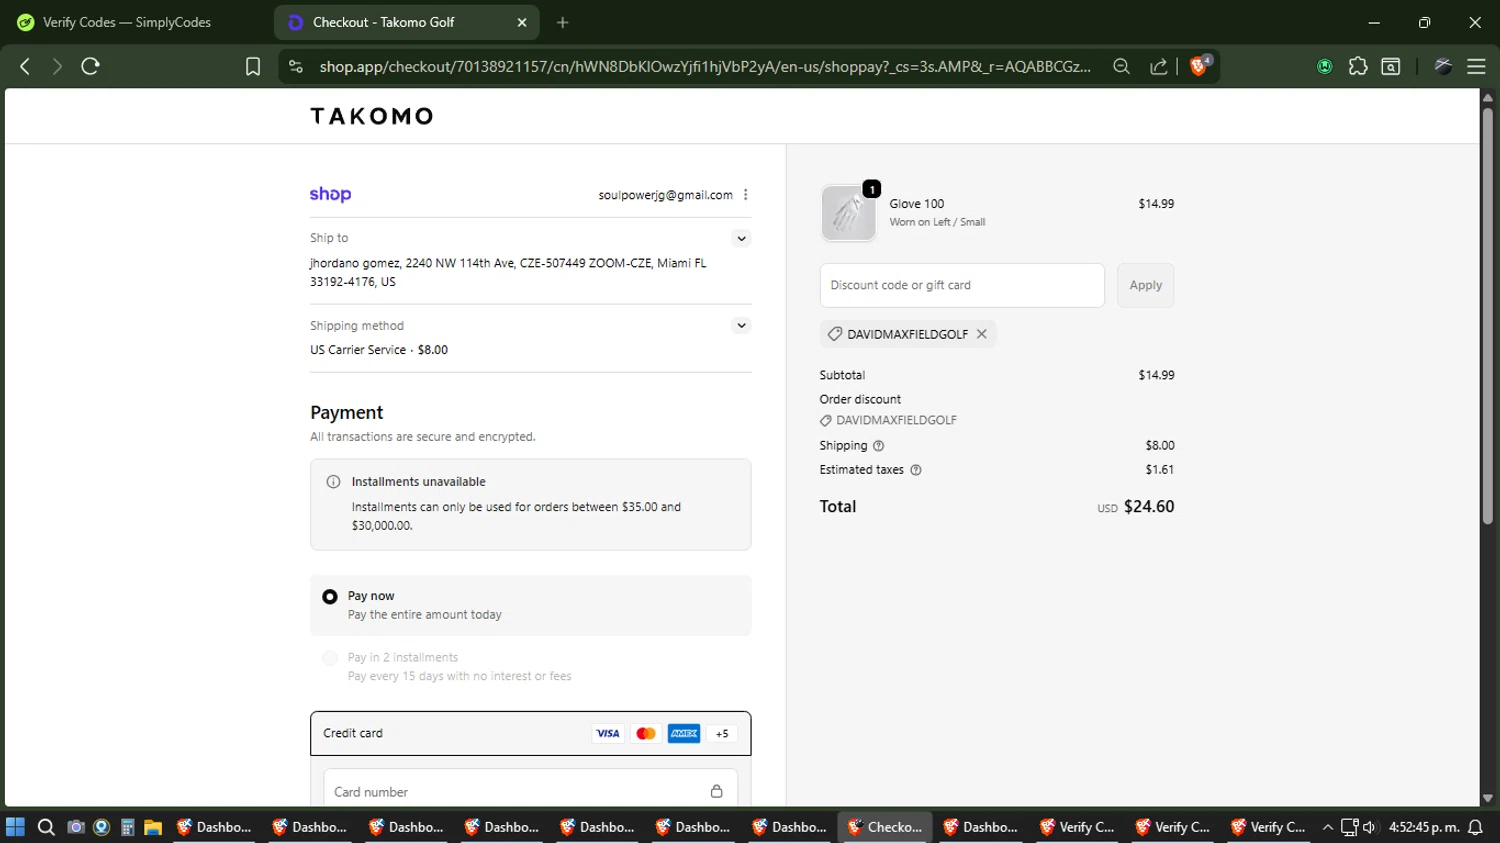The image size is (1500, 843).
Task: Switch to the Checko... taskbar window
Action: click(x=885, y=827)
